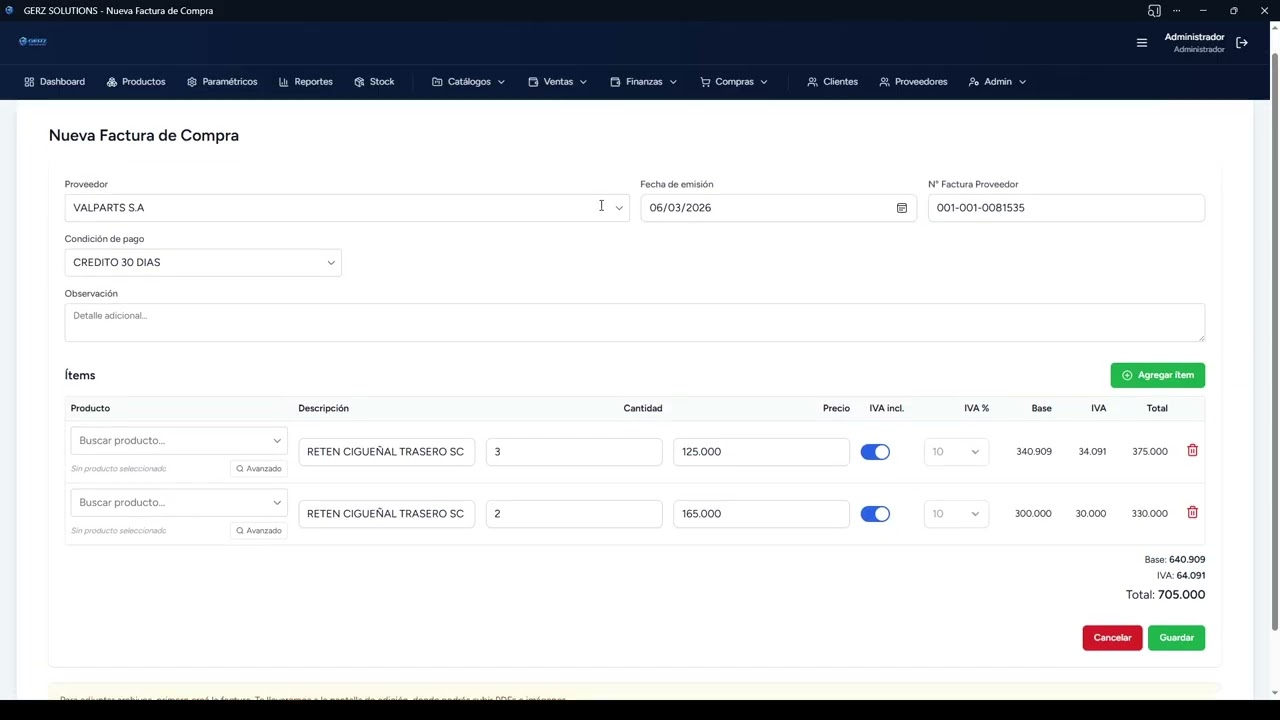Open the calendar picker for Fecha de emisión

tap(901, 208)
